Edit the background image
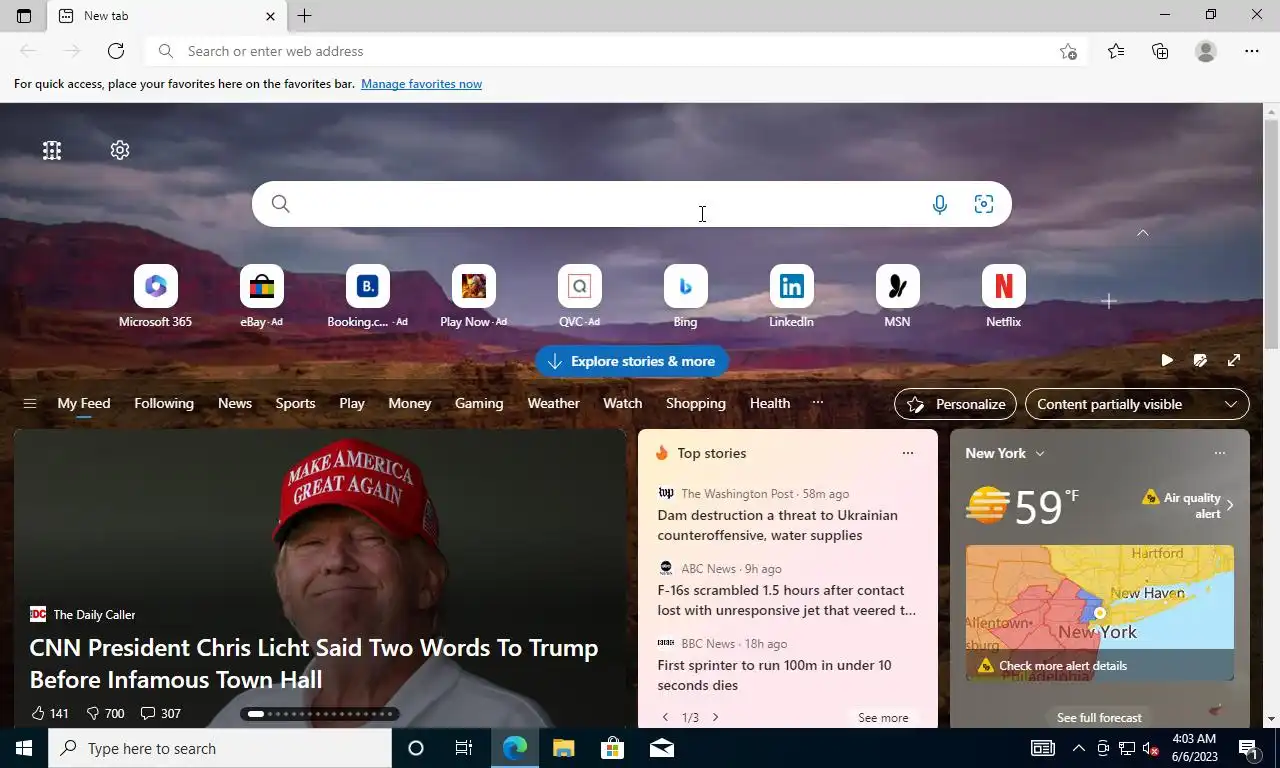 click(1200, 360)
